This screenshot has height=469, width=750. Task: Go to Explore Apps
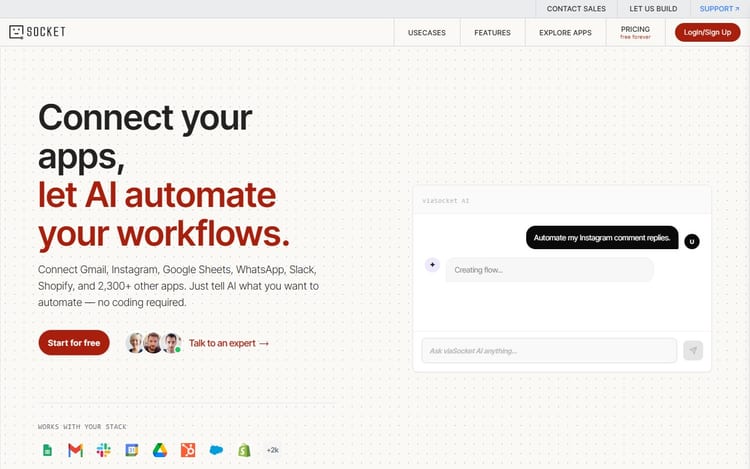pos(565,33)
